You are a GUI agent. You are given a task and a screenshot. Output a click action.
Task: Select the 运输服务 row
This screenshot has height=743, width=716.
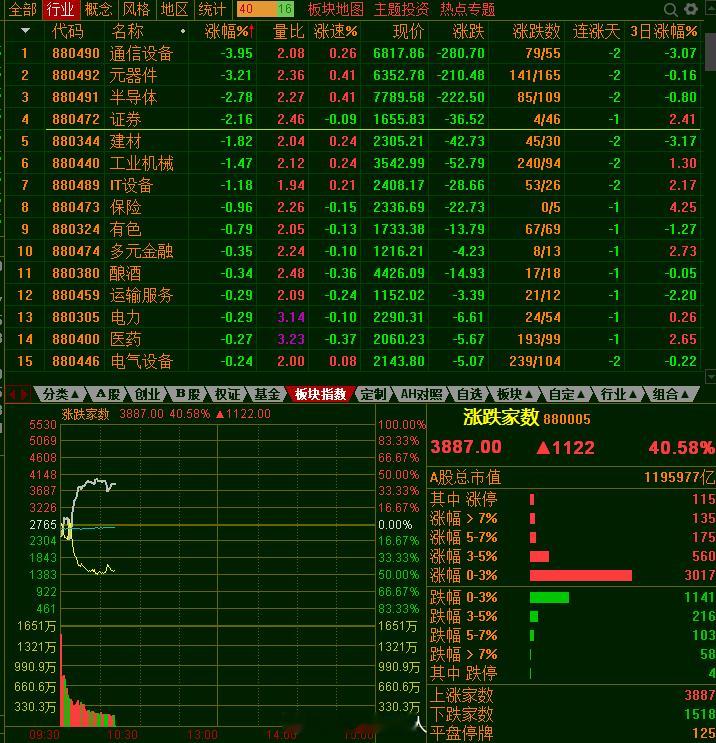tap(353, 295)
